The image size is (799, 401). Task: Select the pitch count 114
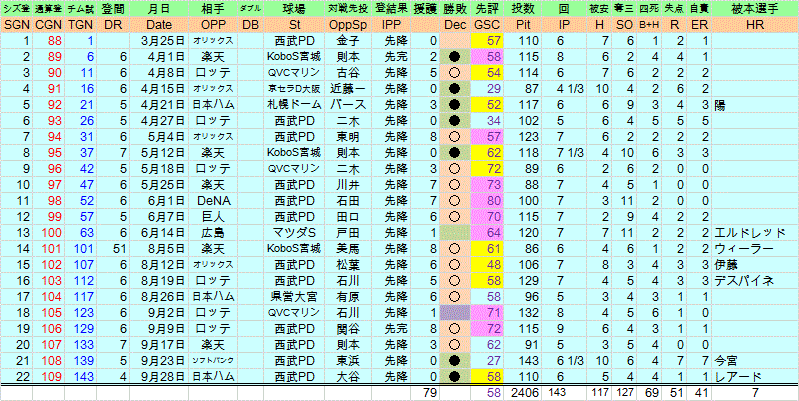coord(528,72)
